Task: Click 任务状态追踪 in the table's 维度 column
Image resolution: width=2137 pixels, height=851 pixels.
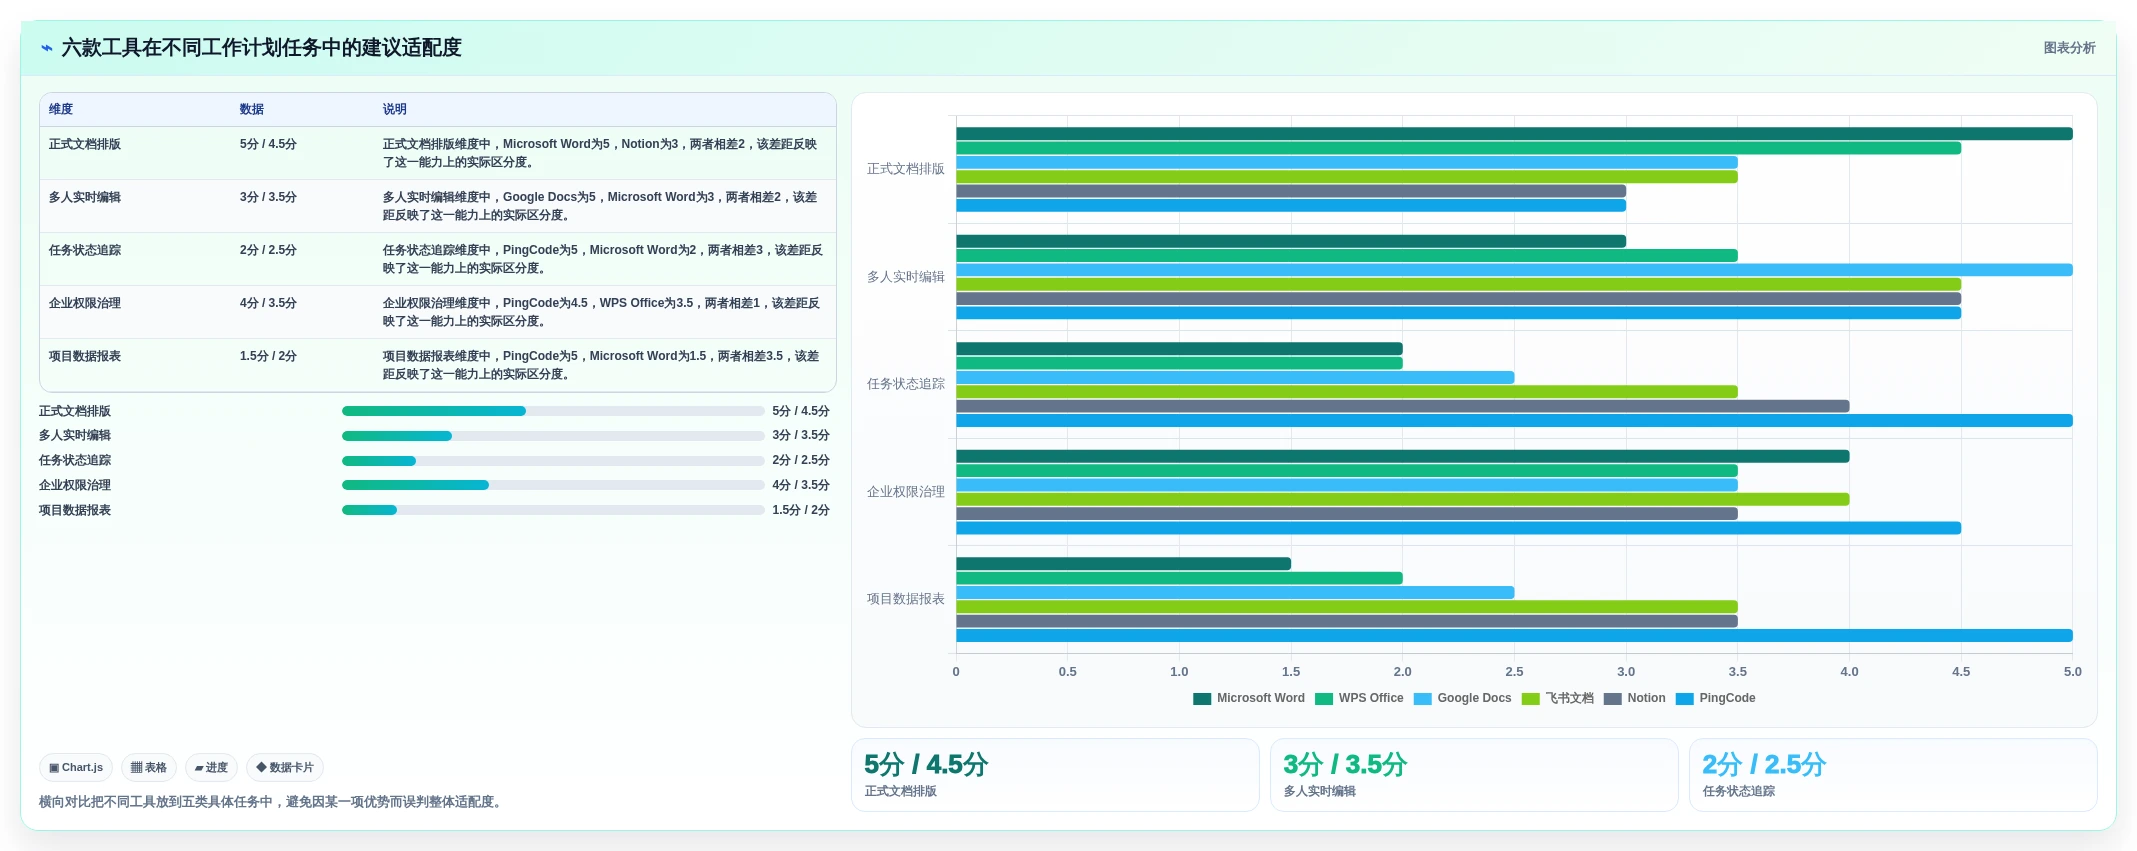Action: coord(85,250)
